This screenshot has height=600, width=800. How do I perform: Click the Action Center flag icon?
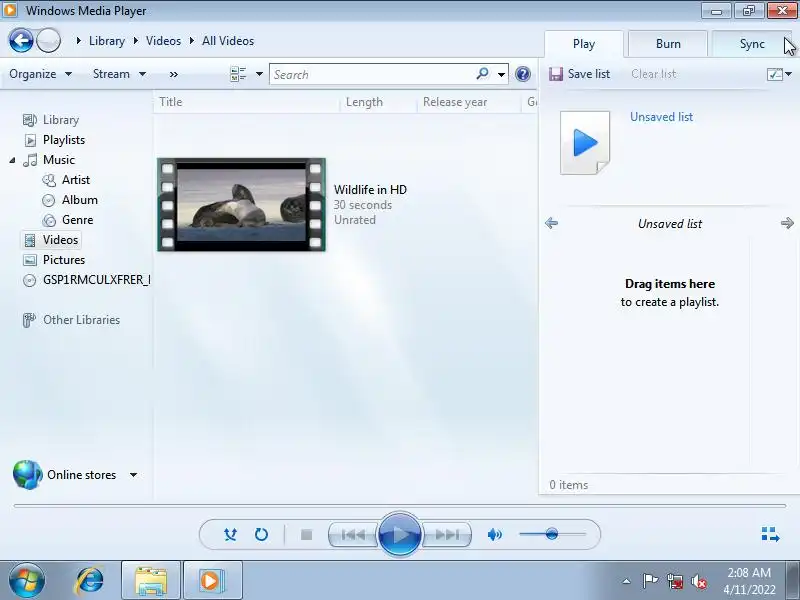tap(650, 581)
